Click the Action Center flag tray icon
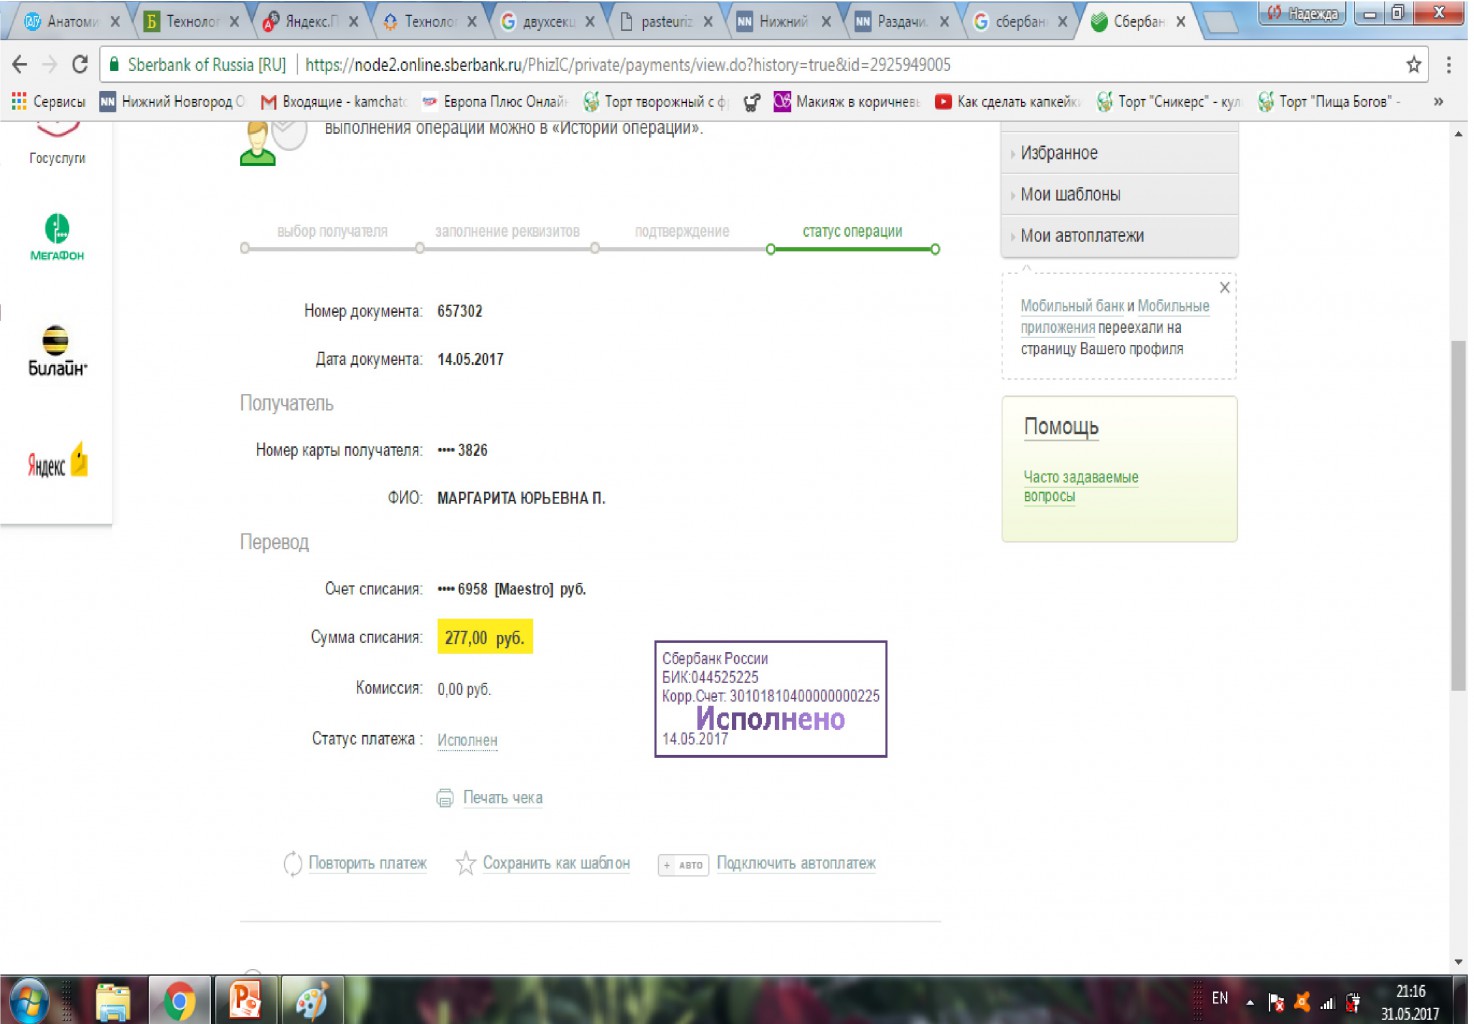The width and height of the screenshot is (1474, 1024). [x=1276, y=1002]
